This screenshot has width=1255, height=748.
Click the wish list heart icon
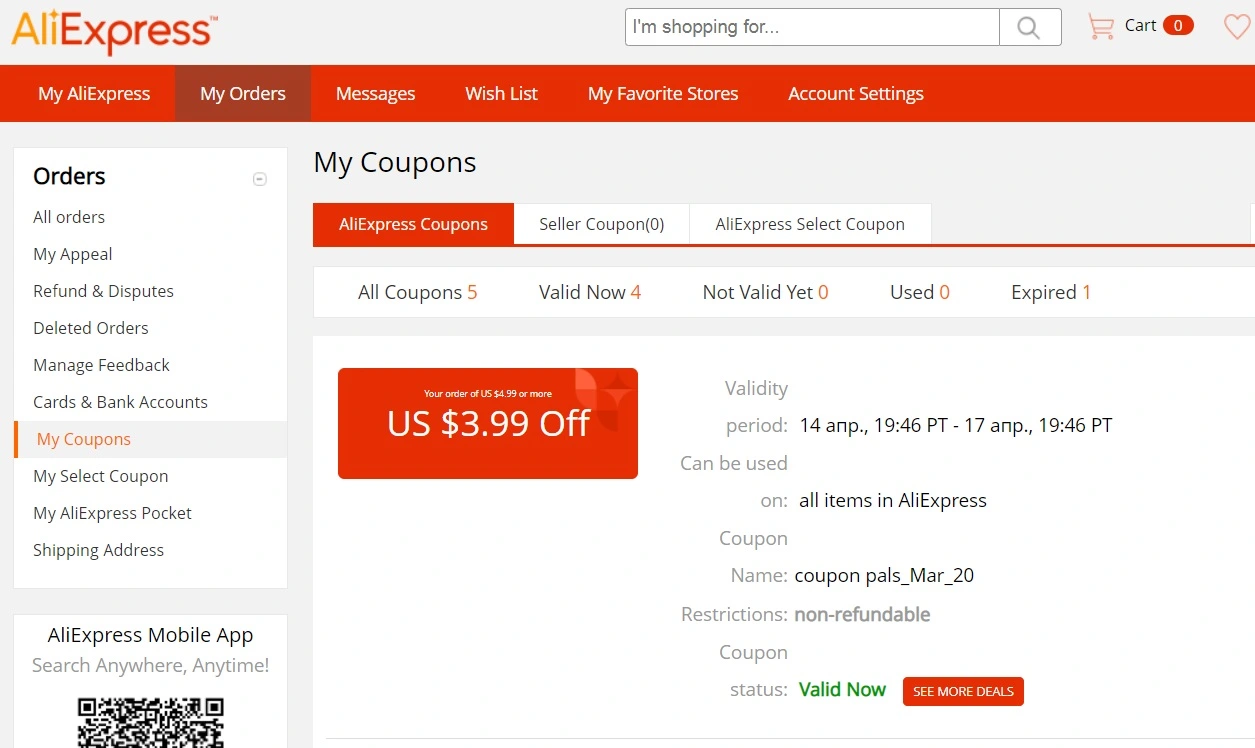pos(1238,27)
